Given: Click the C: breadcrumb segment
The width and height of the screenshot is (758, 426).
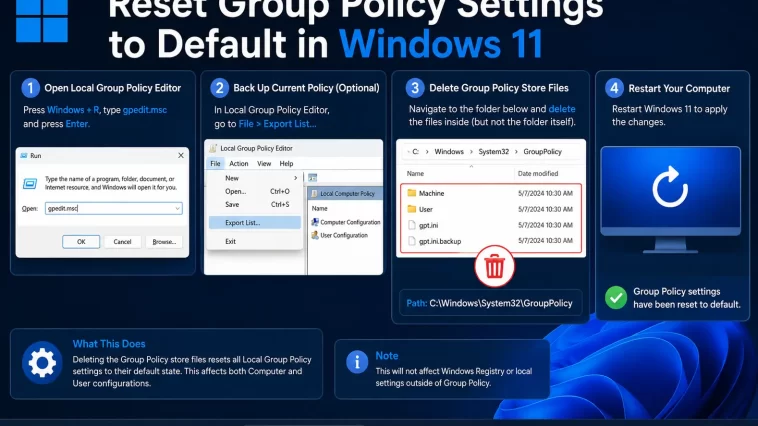Looking at the screenshot, I should click(415, 151).
